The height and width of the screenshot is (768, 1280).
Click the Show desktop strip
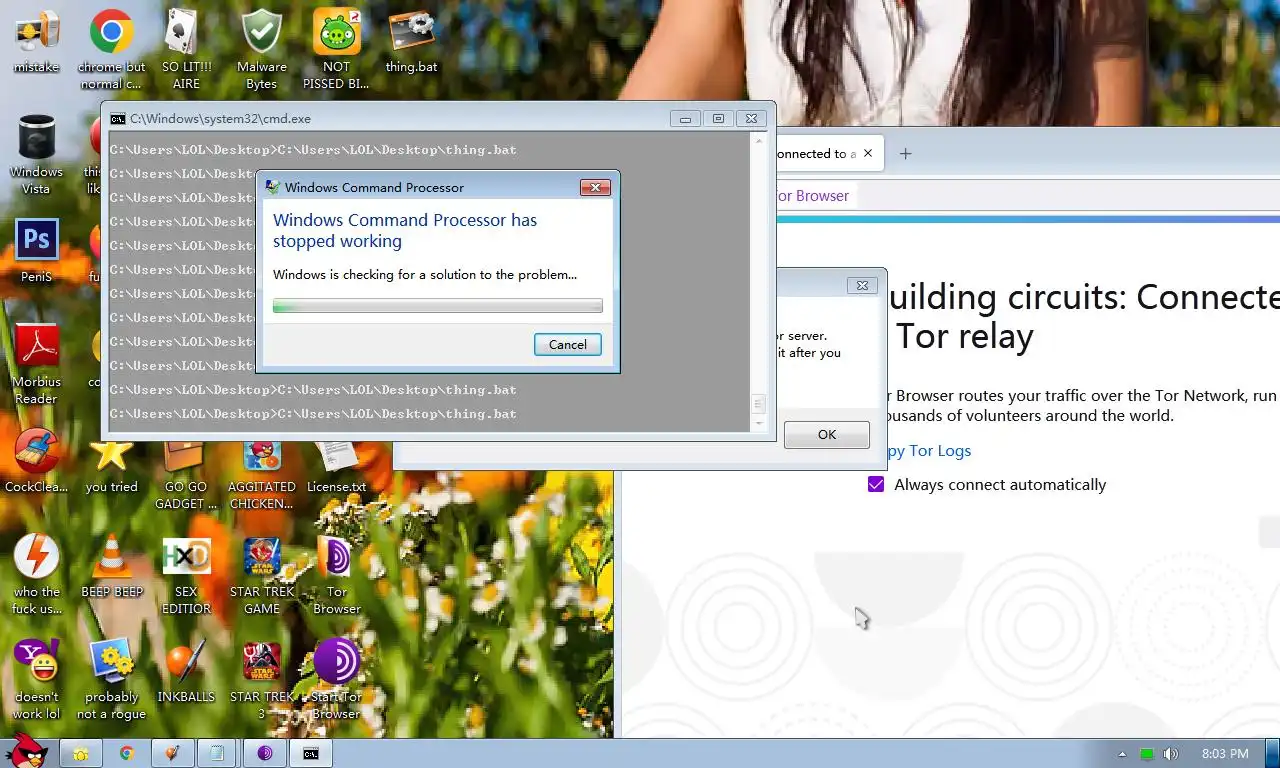(1272, 754)
